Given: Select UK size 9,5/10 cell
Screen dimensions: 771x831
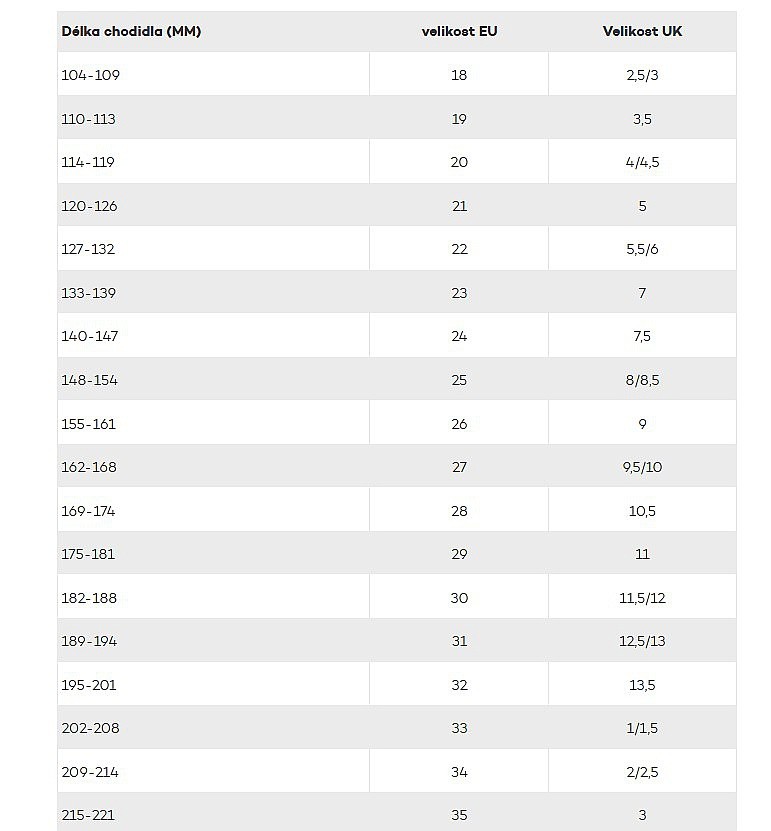Looking at the screenshot, I should coord(642,467).
